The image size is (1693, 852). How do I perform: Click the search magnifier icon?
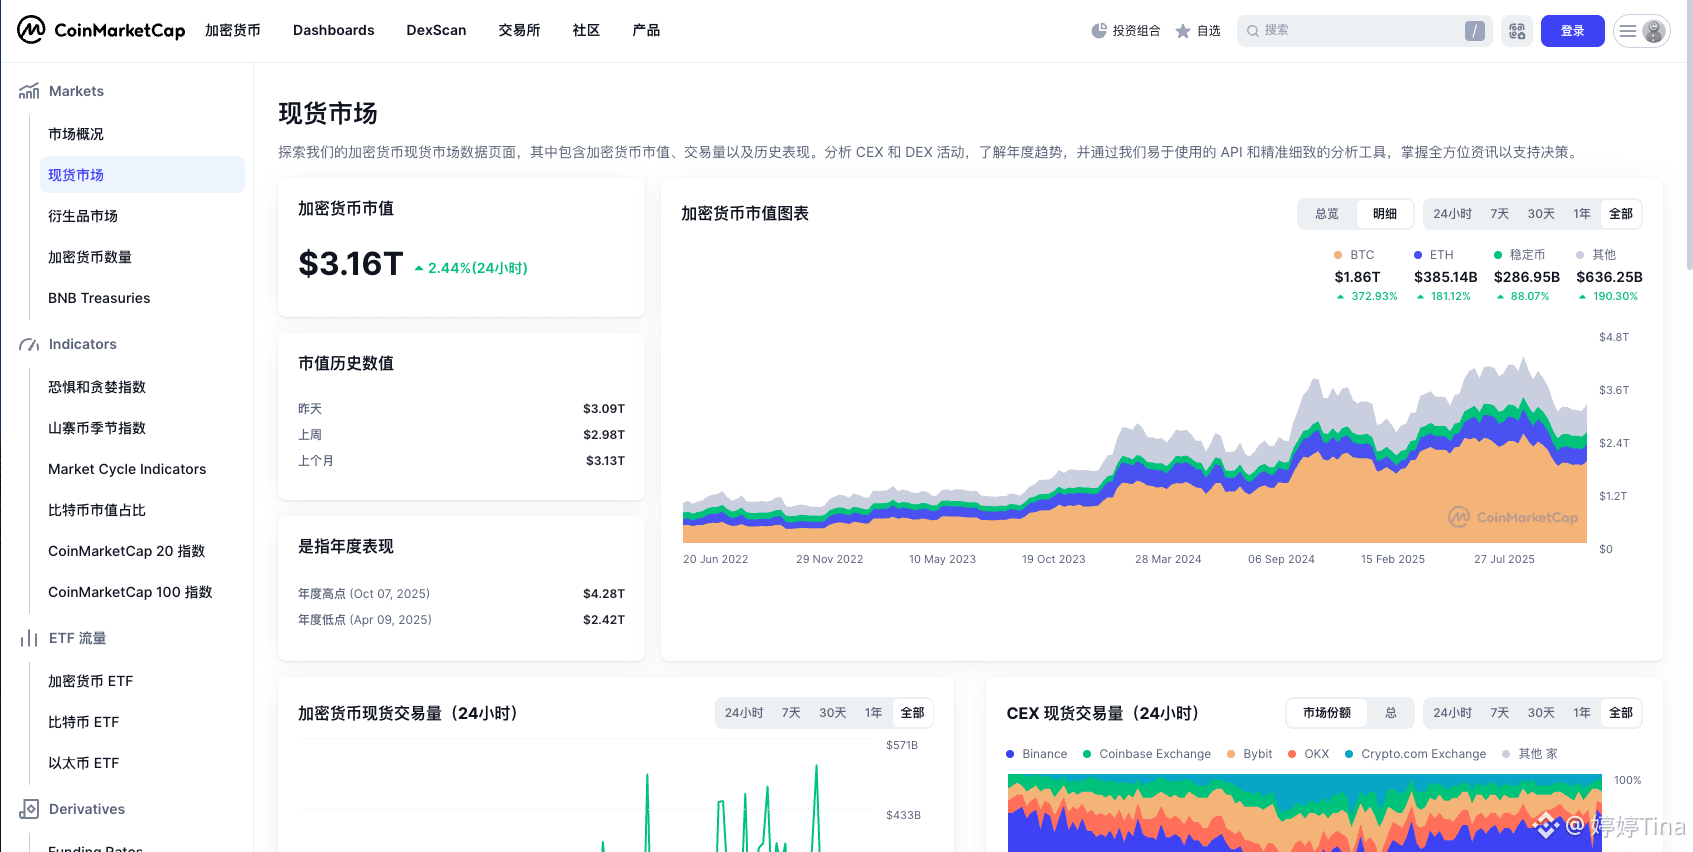click(x=1253, y=31)
